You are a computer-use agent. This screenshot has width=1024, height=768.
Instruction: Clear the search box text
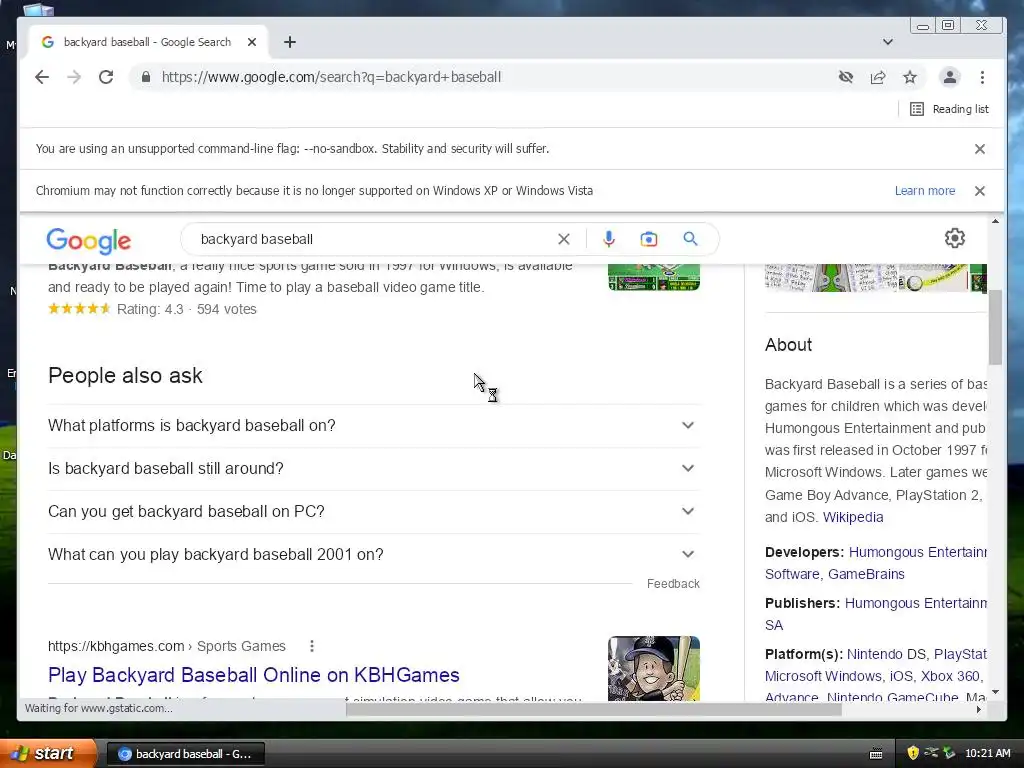coord(564,239)
